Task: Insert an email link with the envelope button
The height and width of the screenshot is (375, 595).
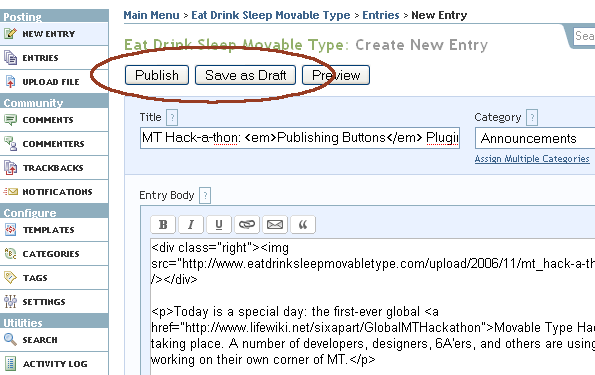Action: (275, 225)
